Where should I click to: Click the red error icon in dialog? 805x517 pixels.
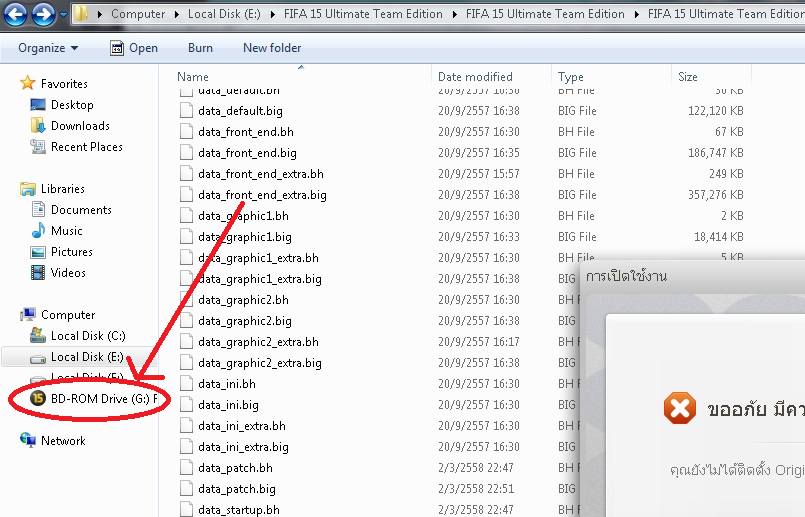click(x=680, y=408)
